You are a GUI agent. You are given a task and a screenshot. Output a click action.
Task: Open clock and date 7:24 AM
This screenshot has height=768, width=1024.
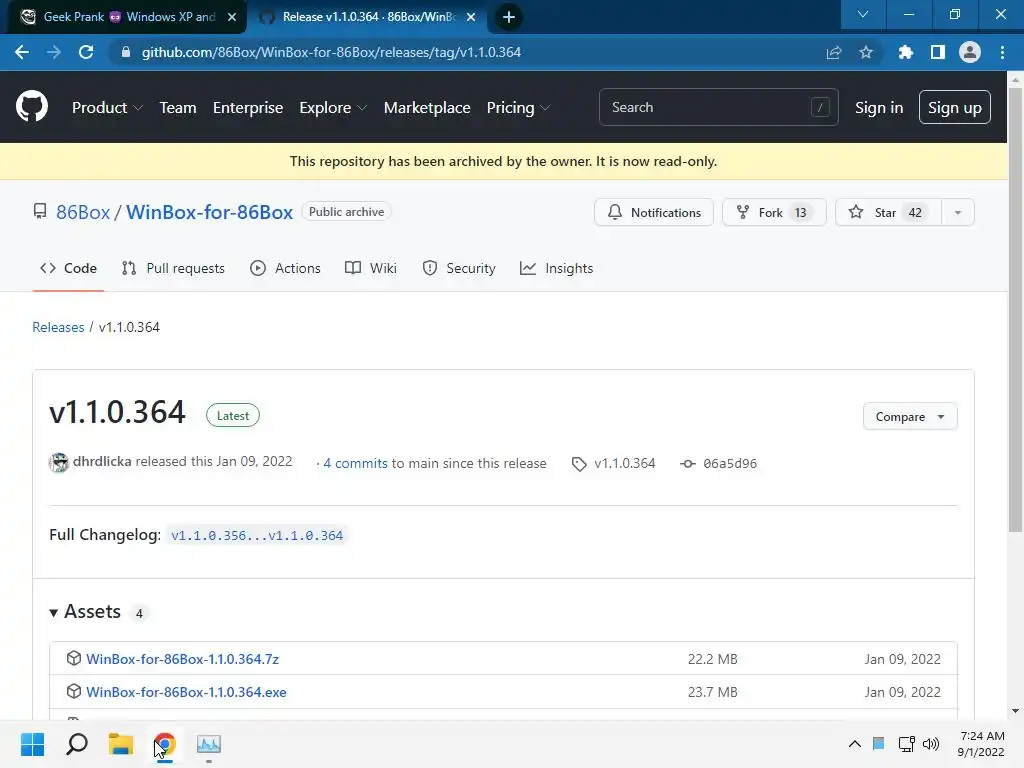click(981, 744)
